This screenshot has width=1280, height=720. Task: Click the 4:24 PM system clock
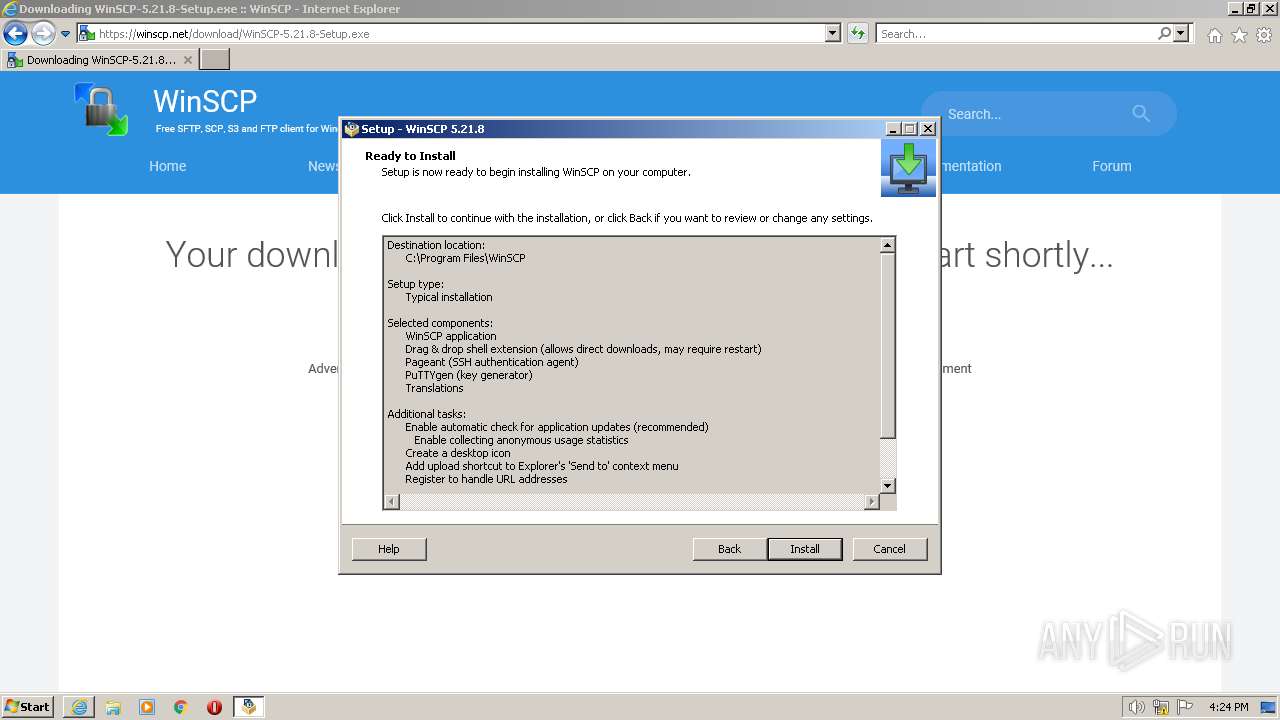[1228, 707]
